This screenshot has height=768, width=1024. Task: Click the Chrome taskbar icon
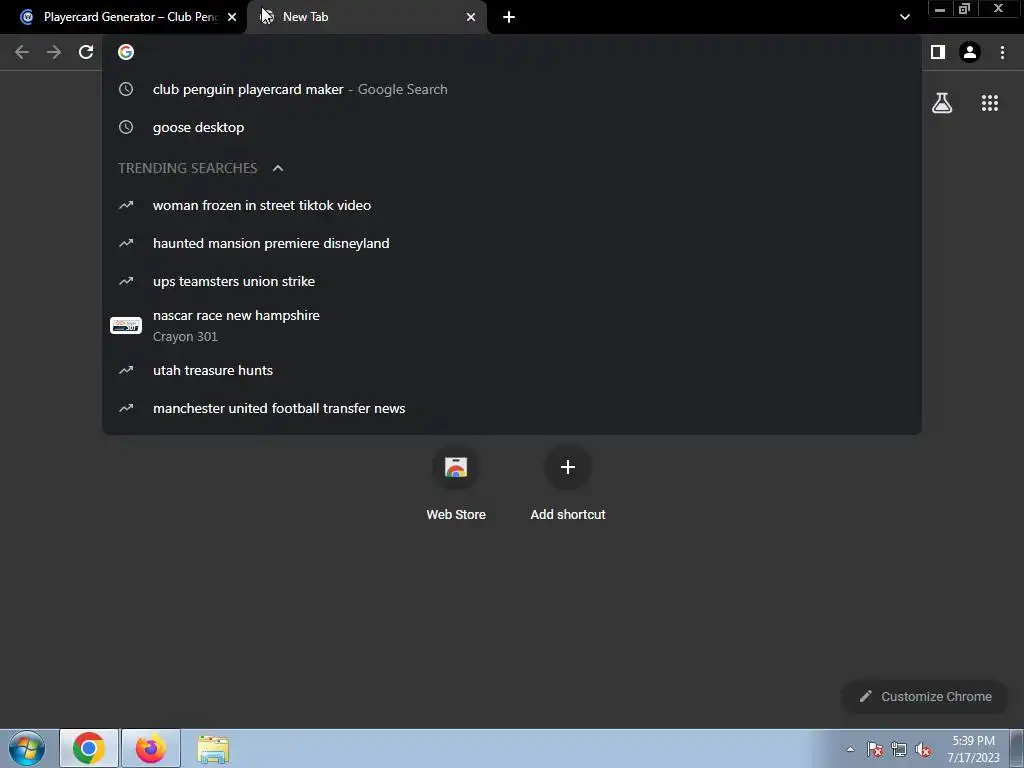89,748
